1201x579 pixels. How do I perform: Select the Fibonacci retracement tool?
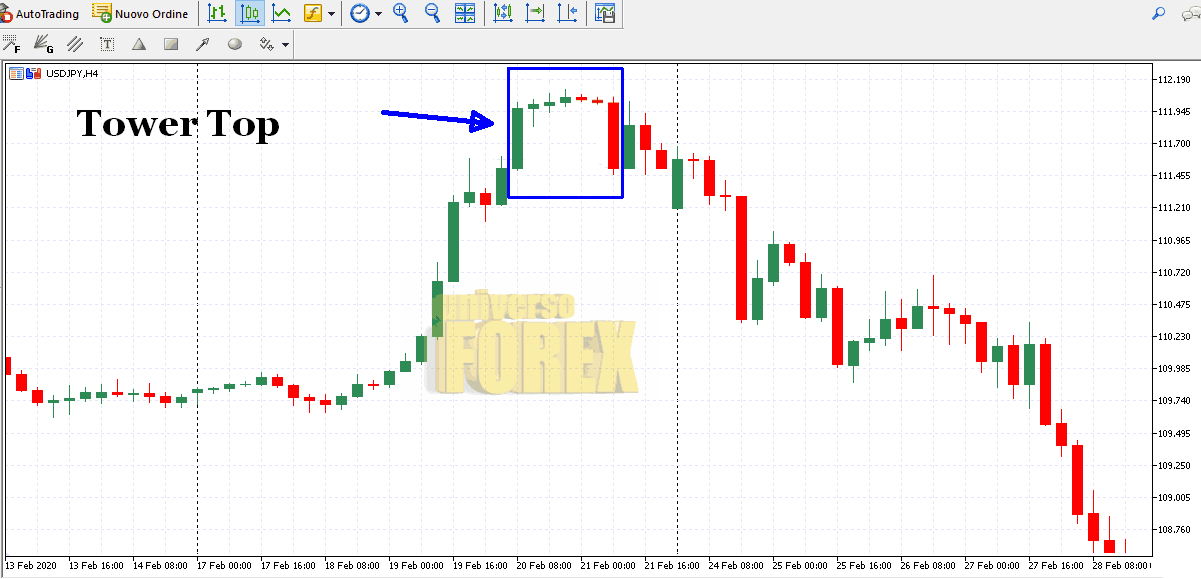pyautogui.click(x=12, y=44)
